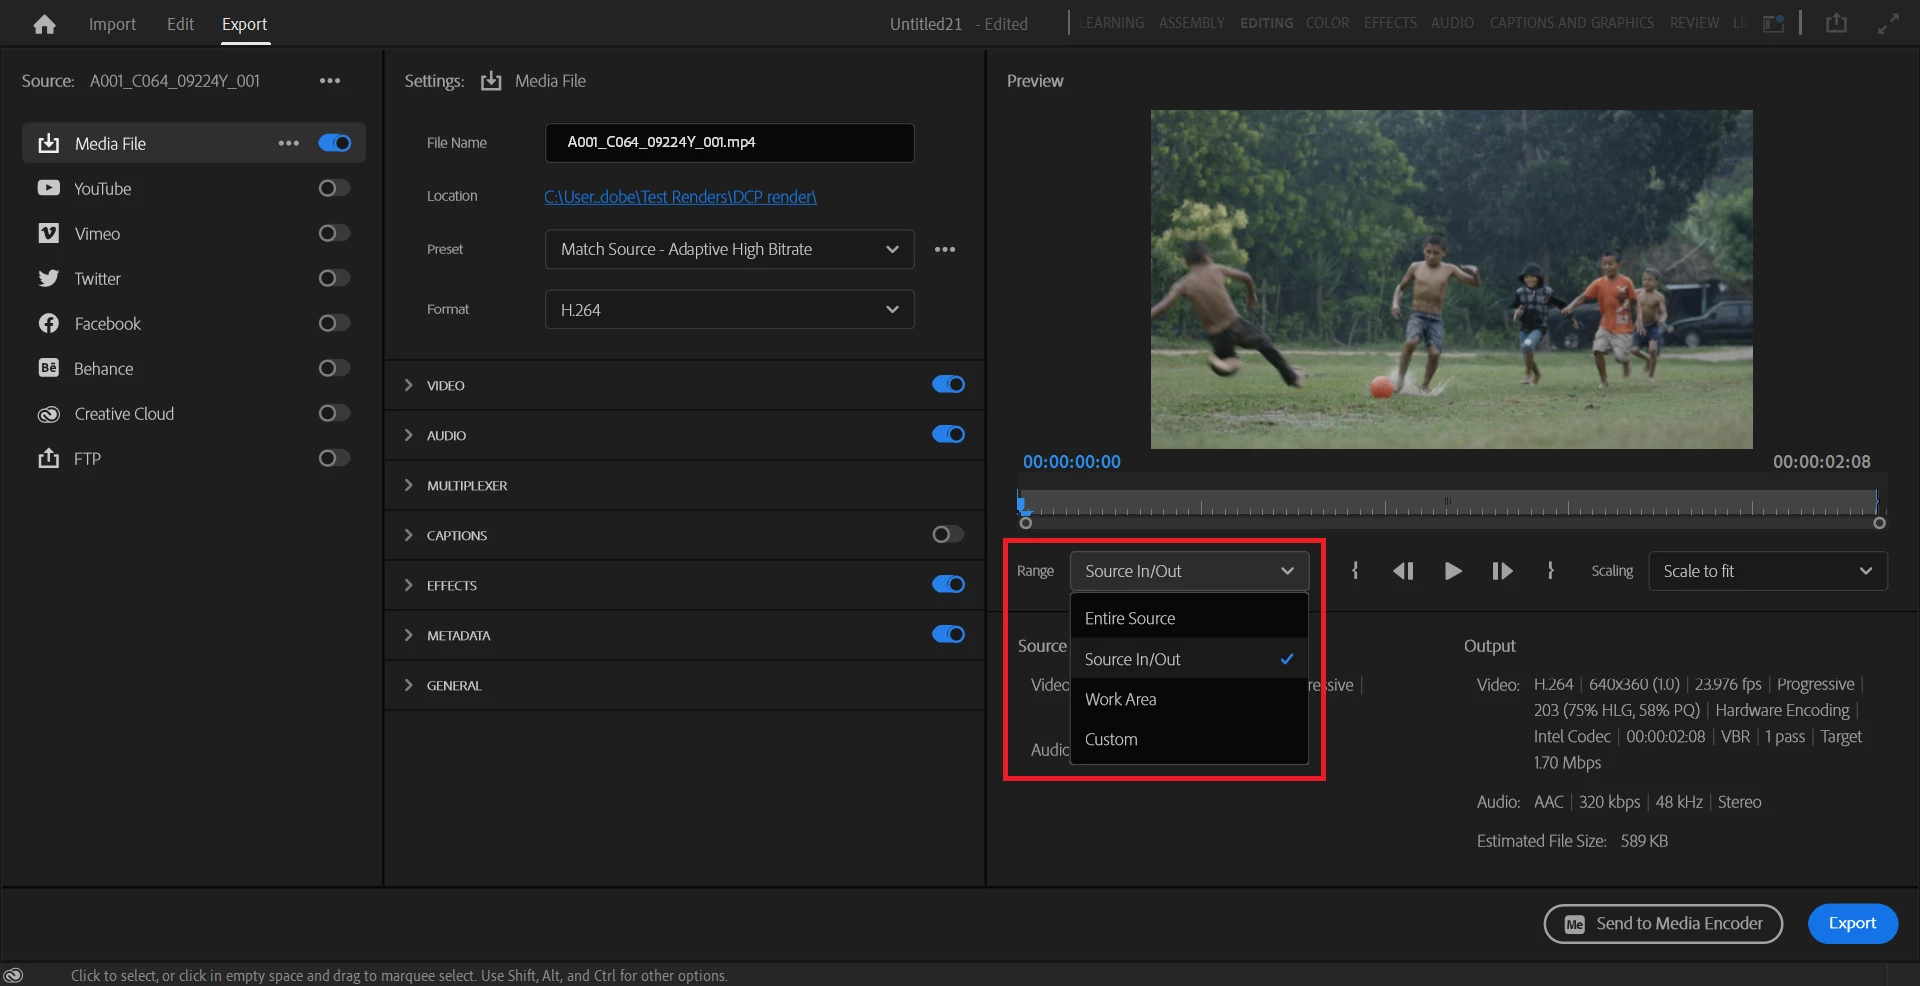The image size is (1920, 986).
Task: Open the export Location path link
Action: click(680, 197)
